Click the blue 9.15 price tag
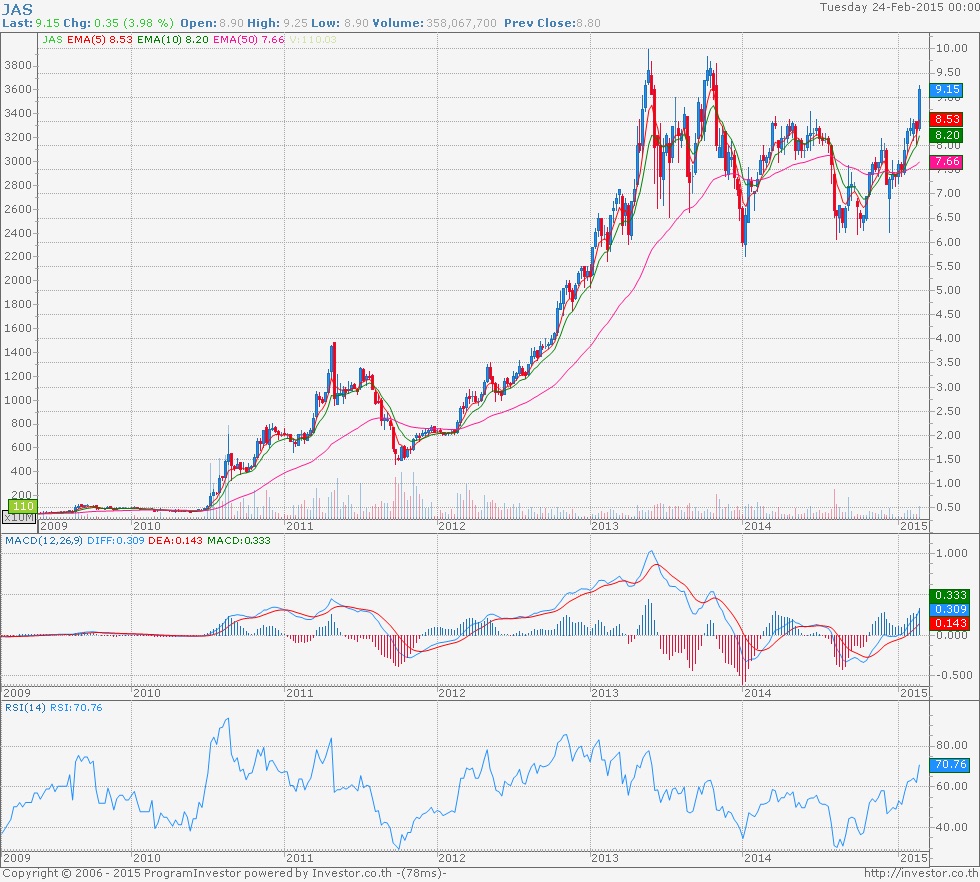This screenshot has width=980, height=882. tap(947, 89)
